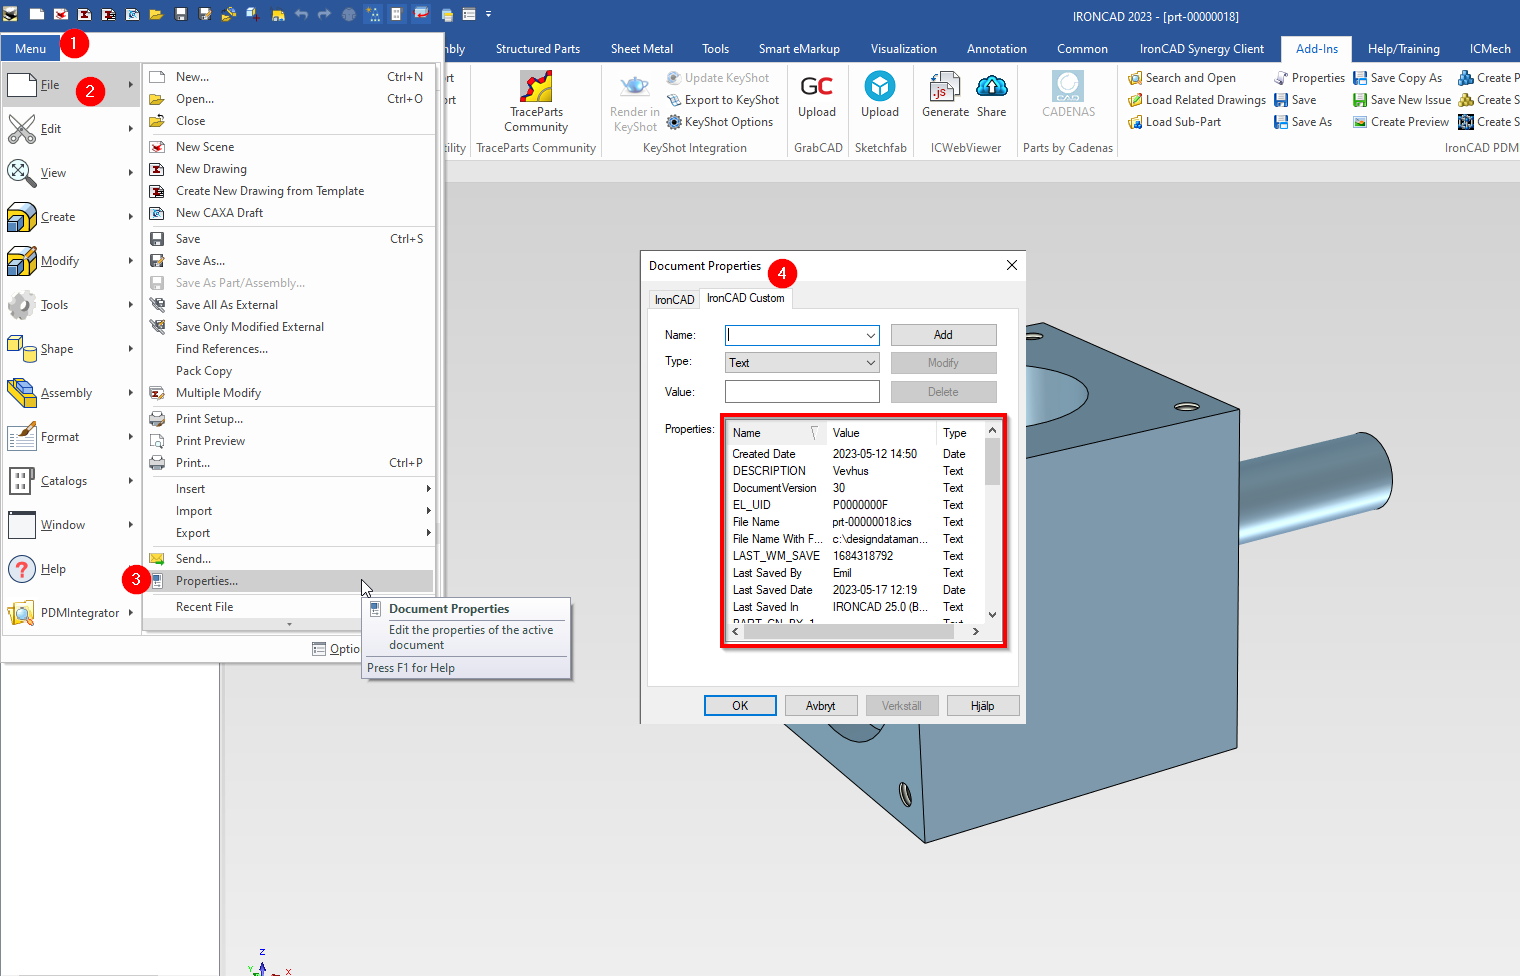This screenshot has width=1520, height=976.
Task: Expand the Type dropdown showing Text
Action: 871,363
